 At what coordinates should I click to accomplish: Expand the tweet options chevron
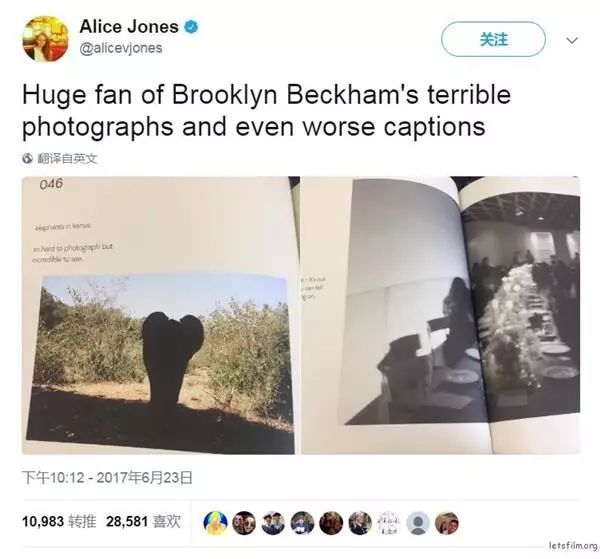point(572,40)
